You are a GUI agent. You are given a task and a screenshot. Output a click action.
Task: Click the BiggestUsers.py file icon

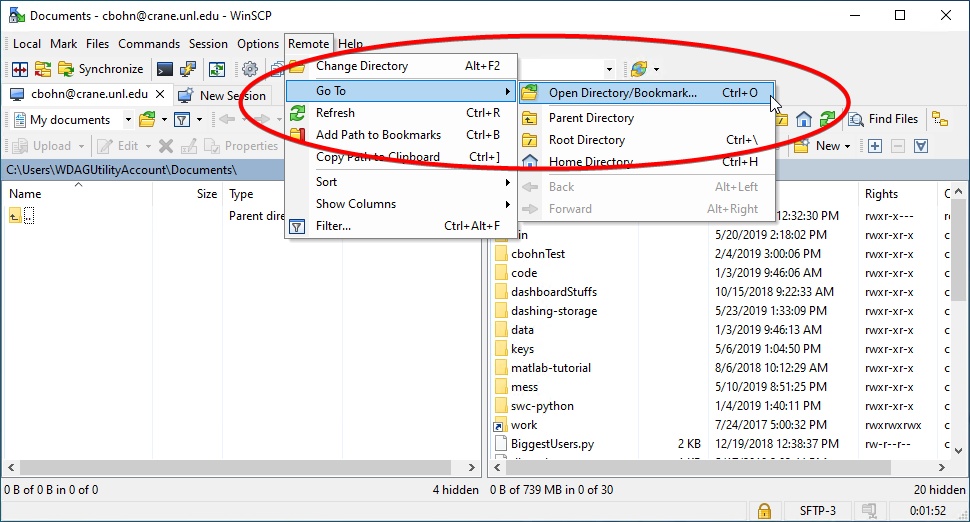click(500, 443)
